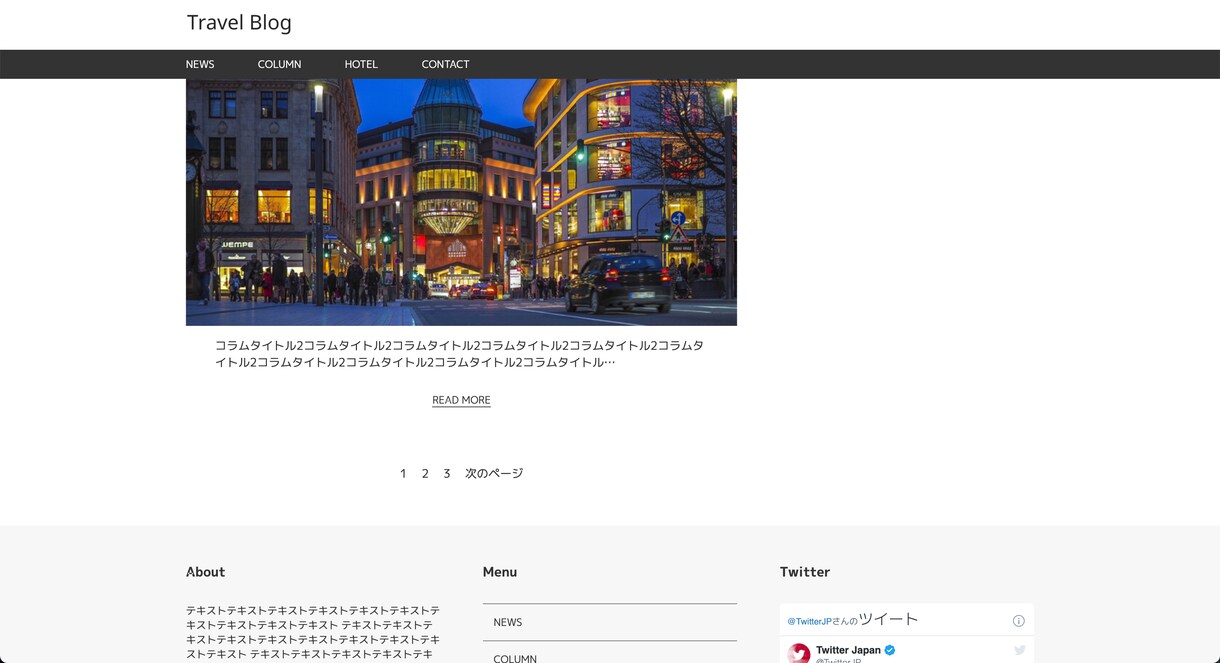Screen dimensions: 1220x663
Task: Go to pagination page 2
Action: pyautogui.click(x=425, y=473)
